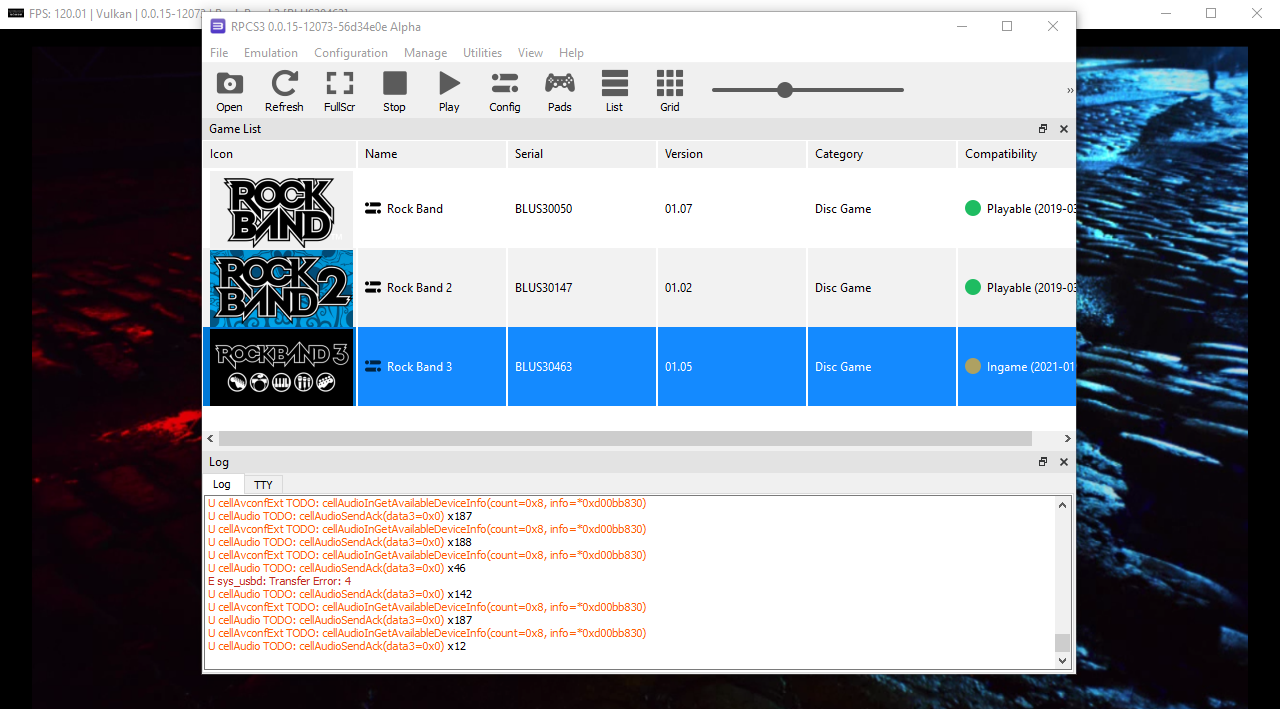Click Disc Game category for Rock Band 2
The image size is (1280, 709).
882,288
